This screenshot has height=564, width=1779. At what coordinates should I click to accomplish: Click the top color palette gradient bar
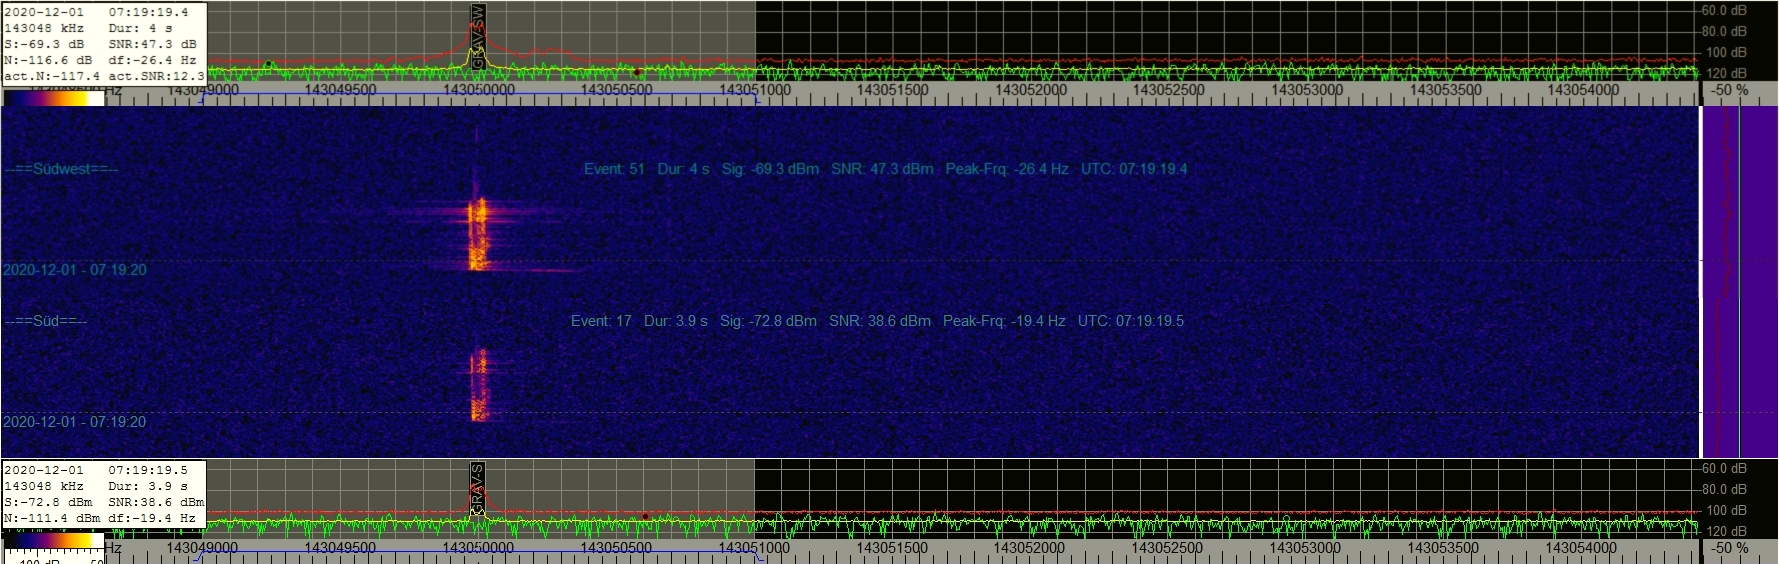click(x=54, y=98)
